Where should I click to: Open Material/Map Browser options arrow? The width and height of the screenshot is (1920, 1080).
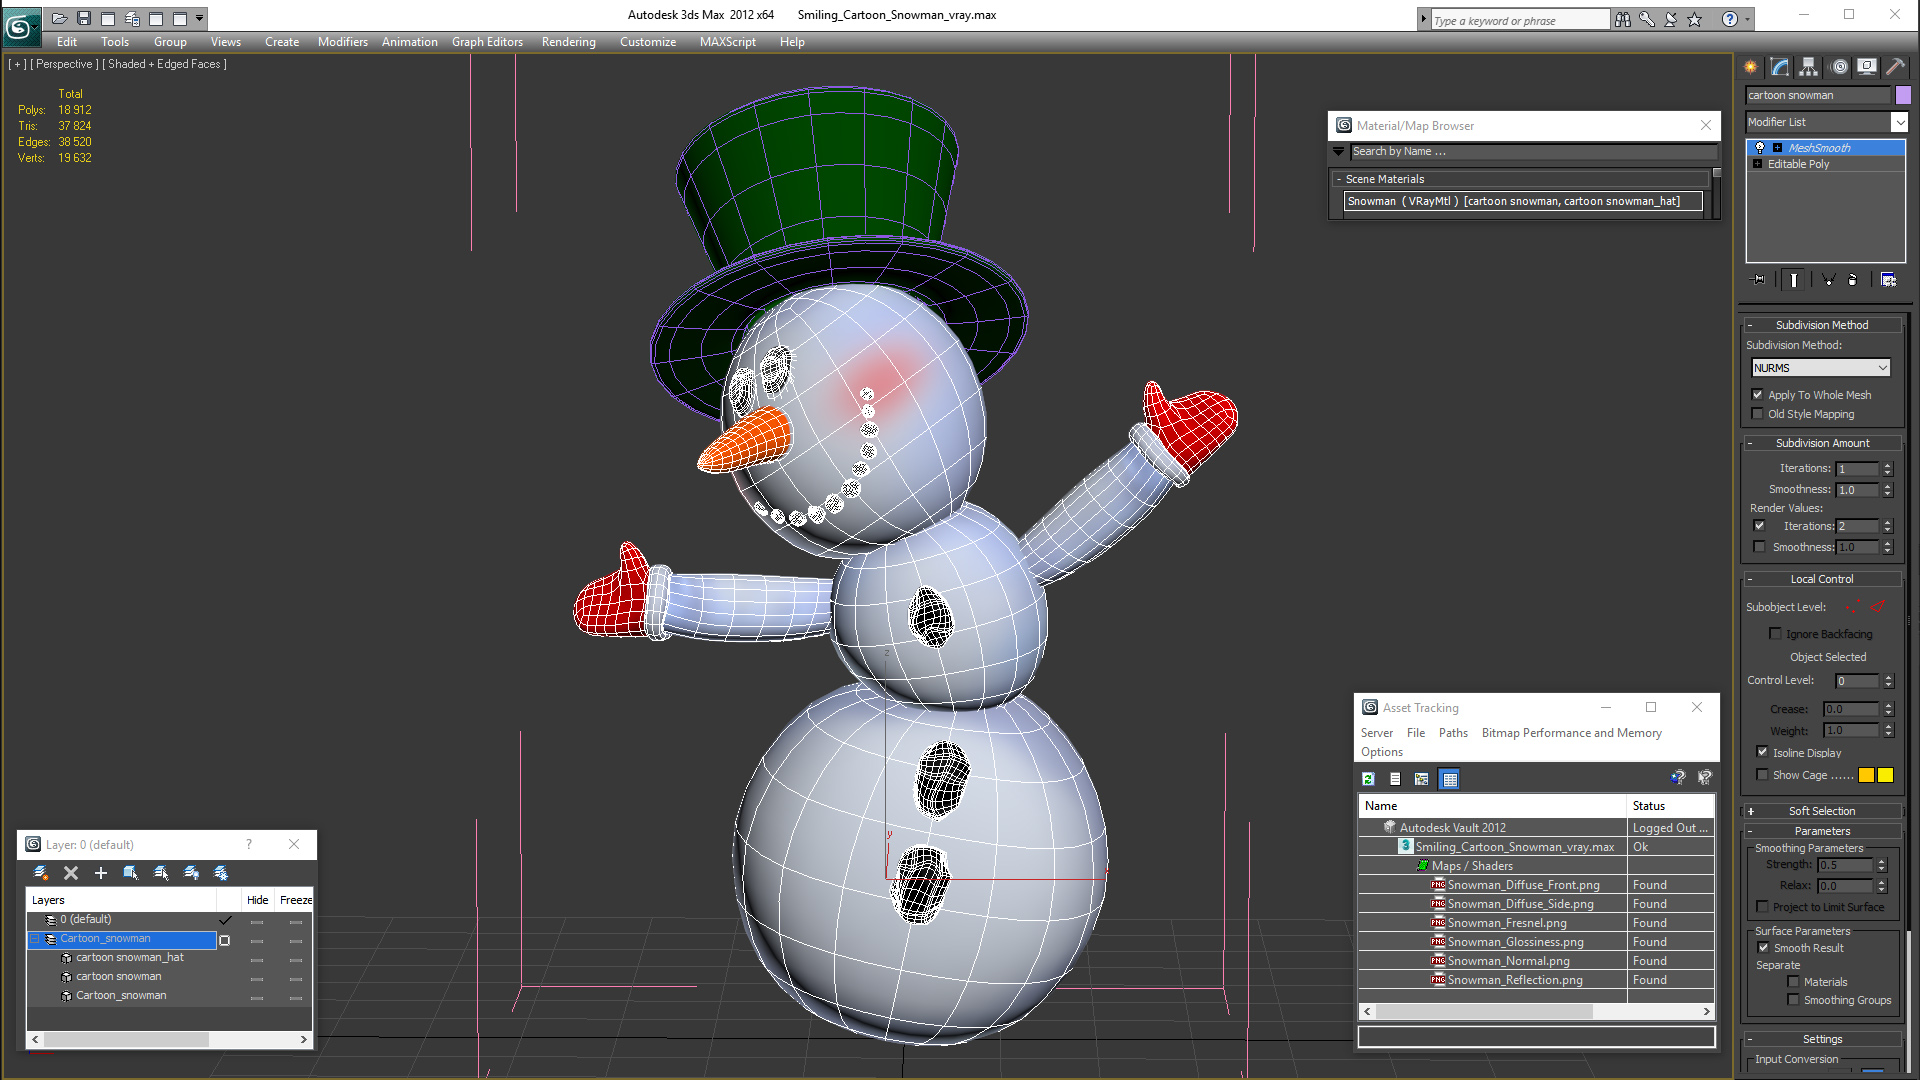[1339, 152]
